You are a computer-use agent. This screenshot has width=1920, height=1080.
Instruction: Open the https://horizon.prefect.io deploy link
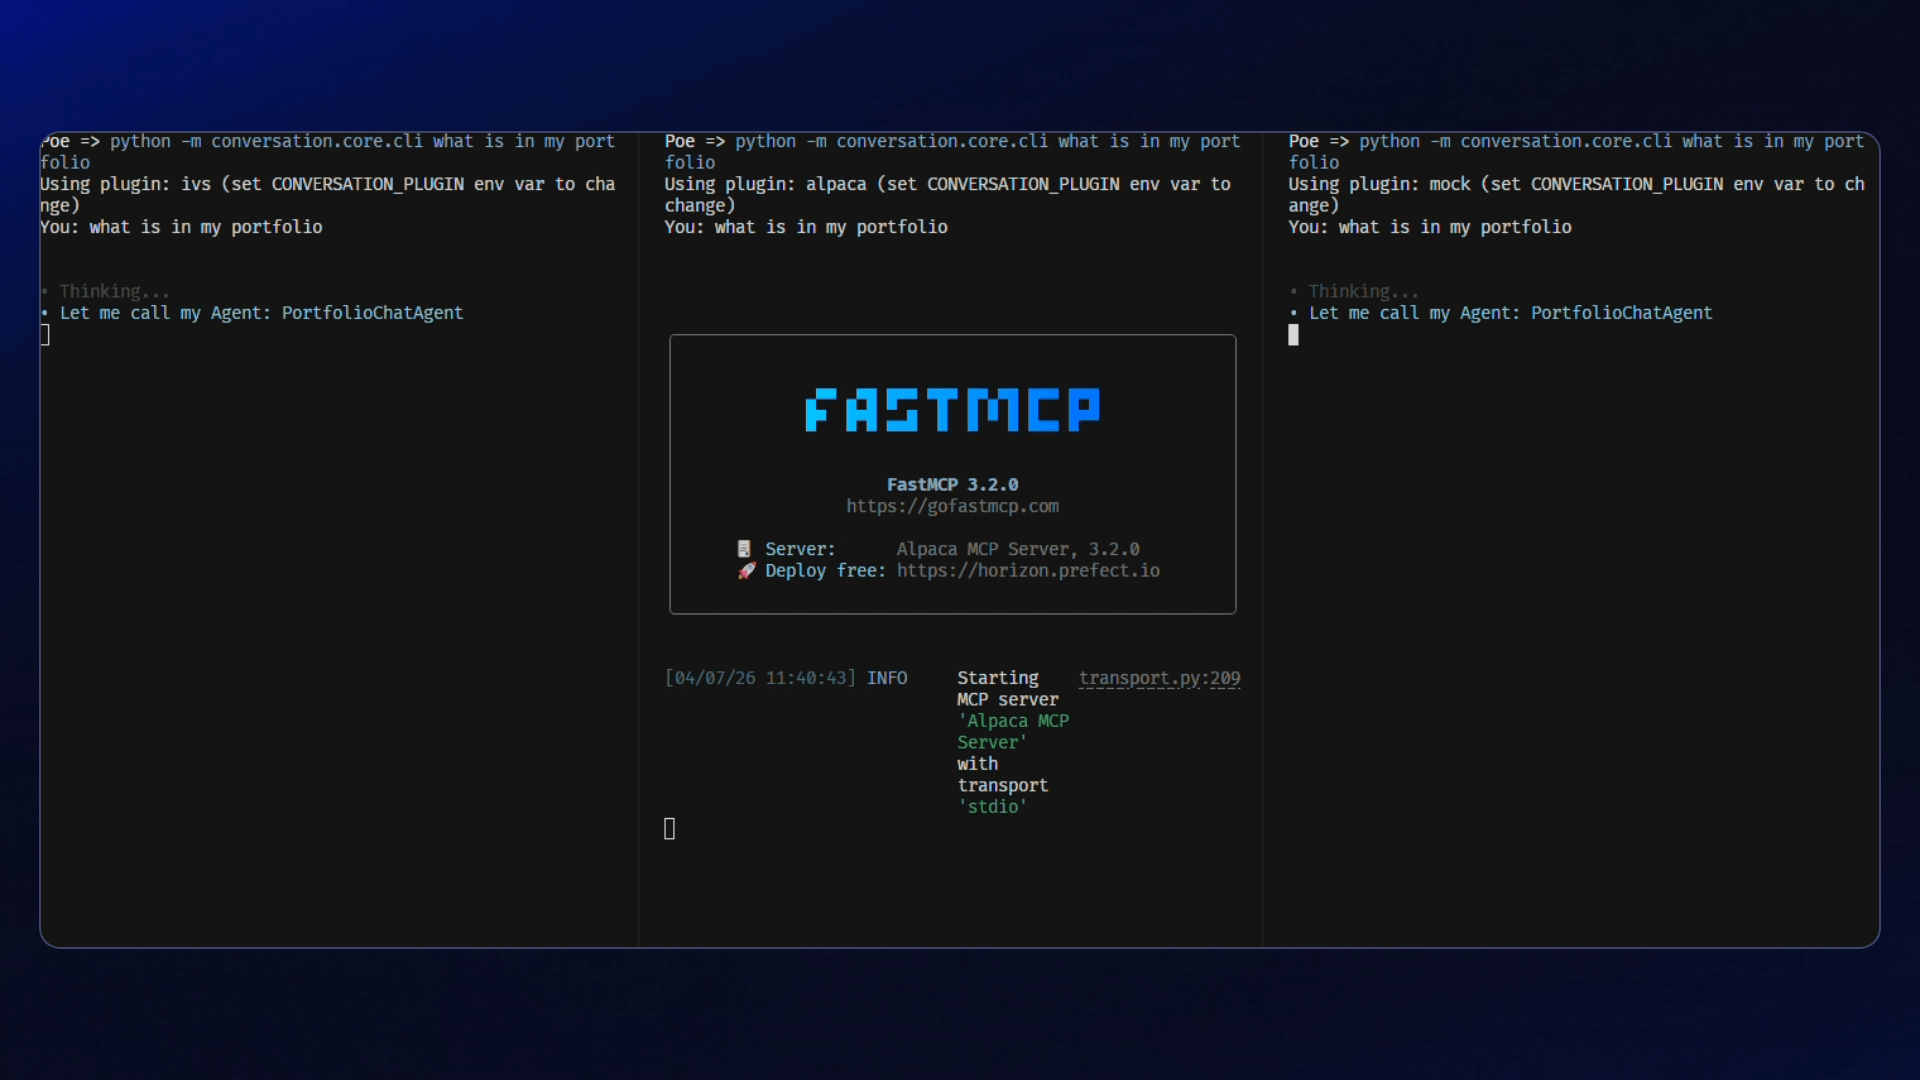tap(1028, 571)
